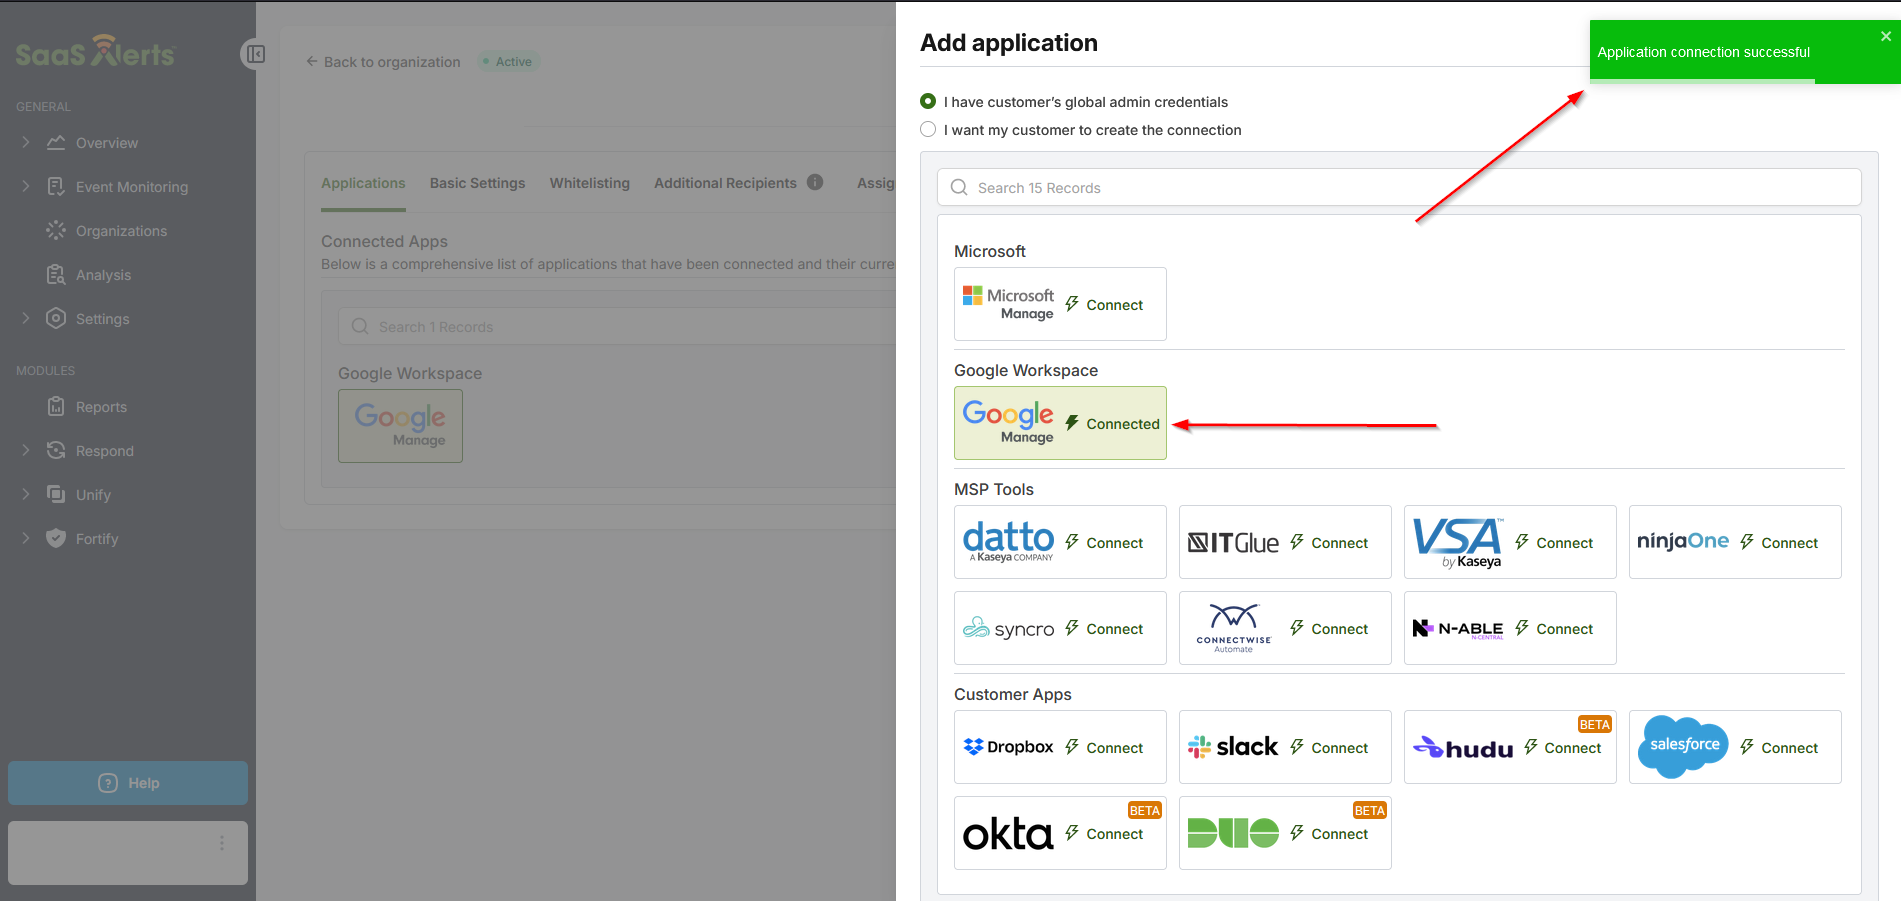Dismiss the success notification with X
Screen dimensions: 1901x901
coord(1885,37)
